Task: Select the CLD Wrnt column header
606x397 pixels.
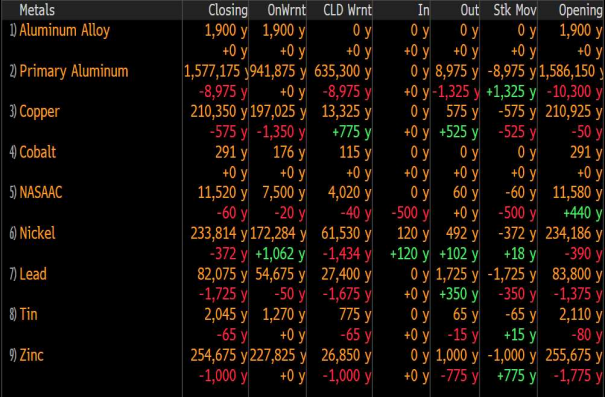Action: point(347,10)
